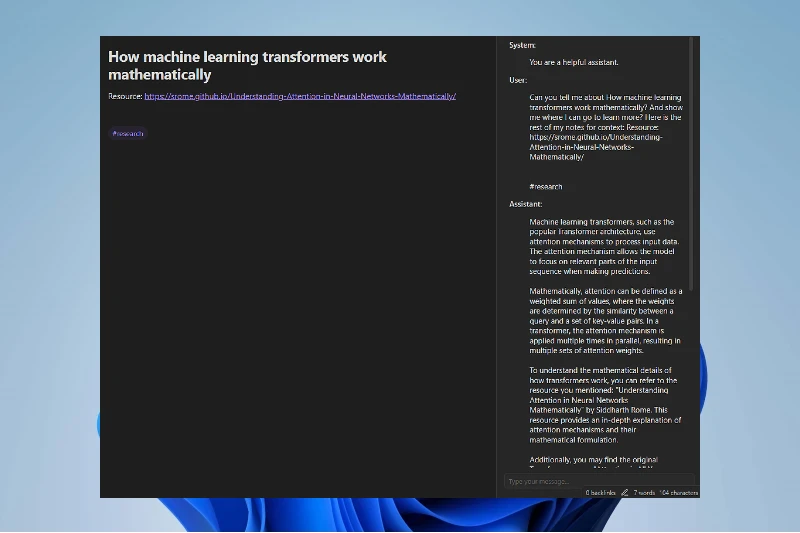The image size is (800, 533).
Task: Click the 'User:' label in chat
Action: [x=518, y=80]
